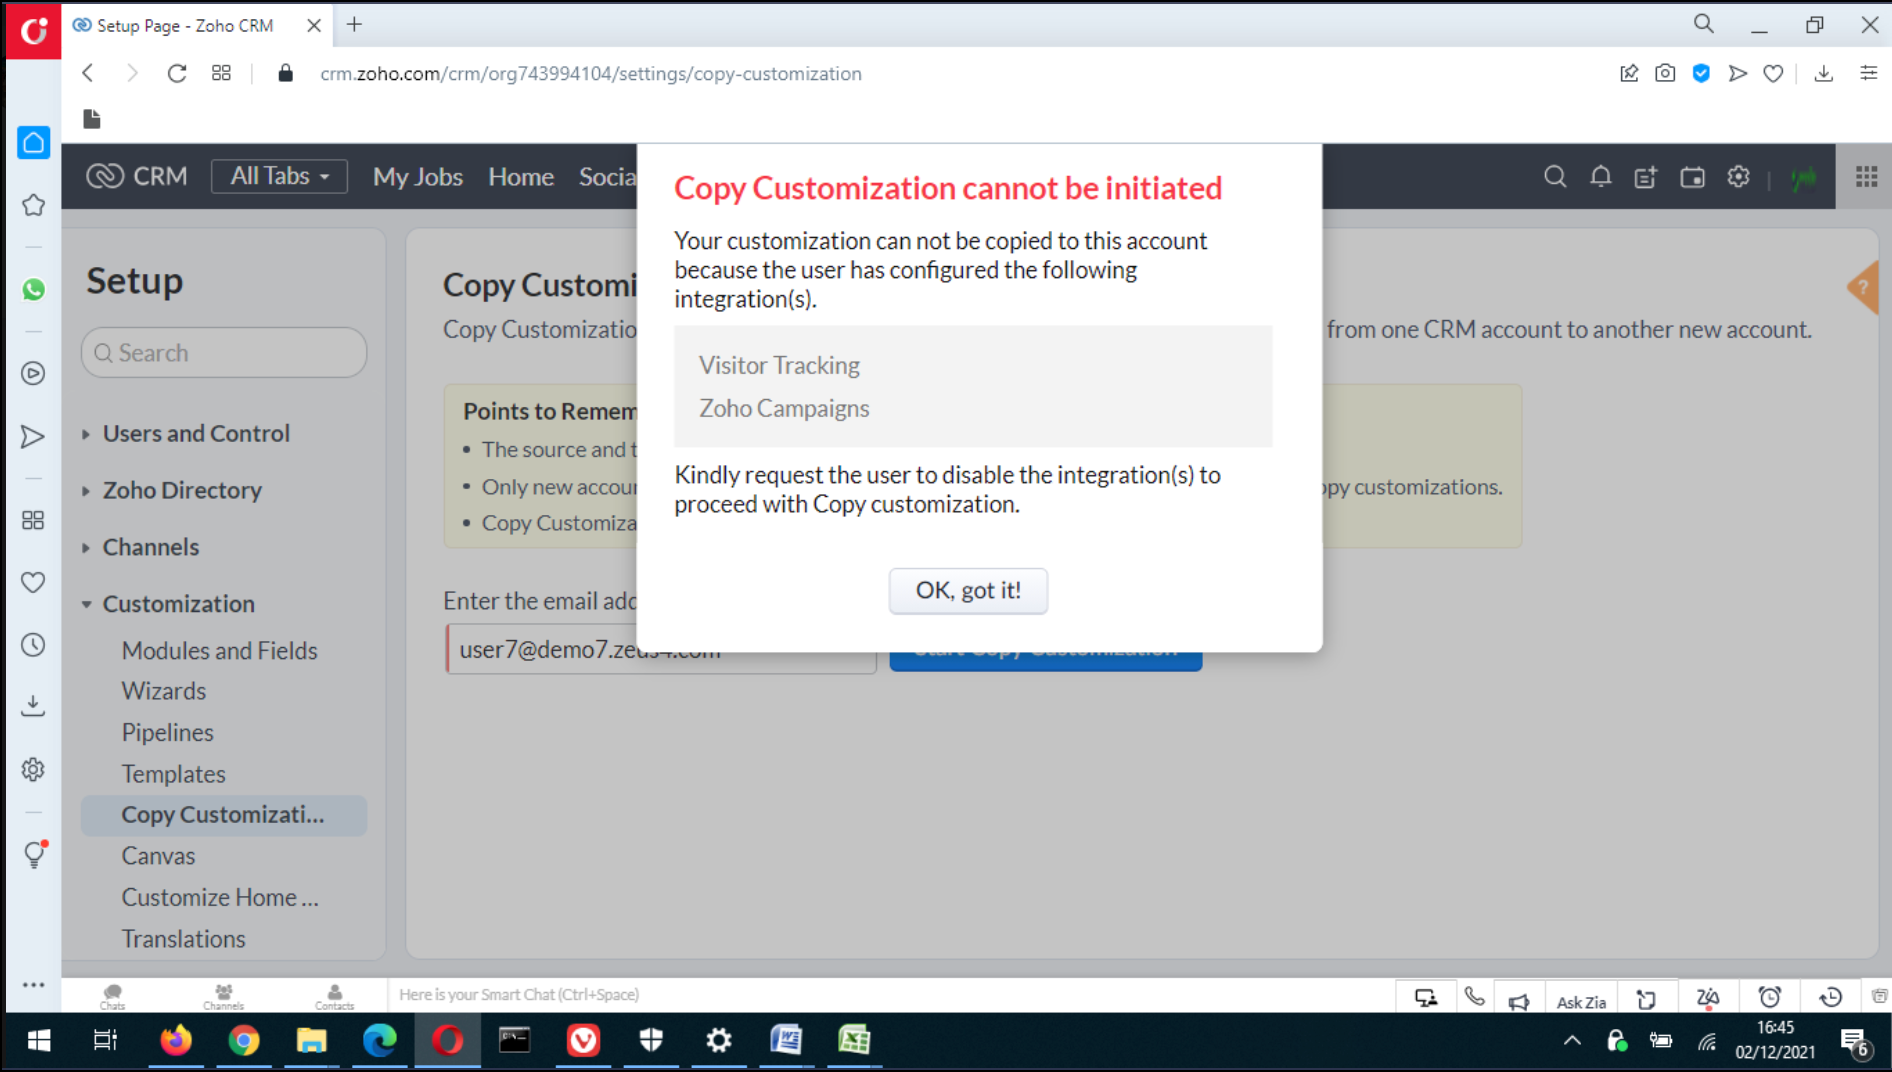Open CRM notifications bell

click(1601, 177)
